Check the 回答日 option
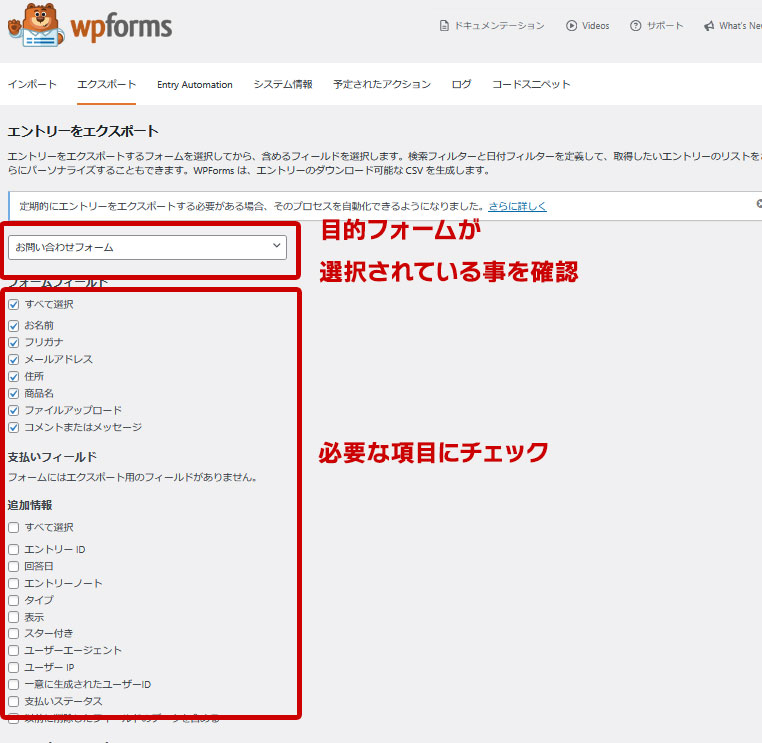Screen dimensions: 762x743 pos(14,567)
